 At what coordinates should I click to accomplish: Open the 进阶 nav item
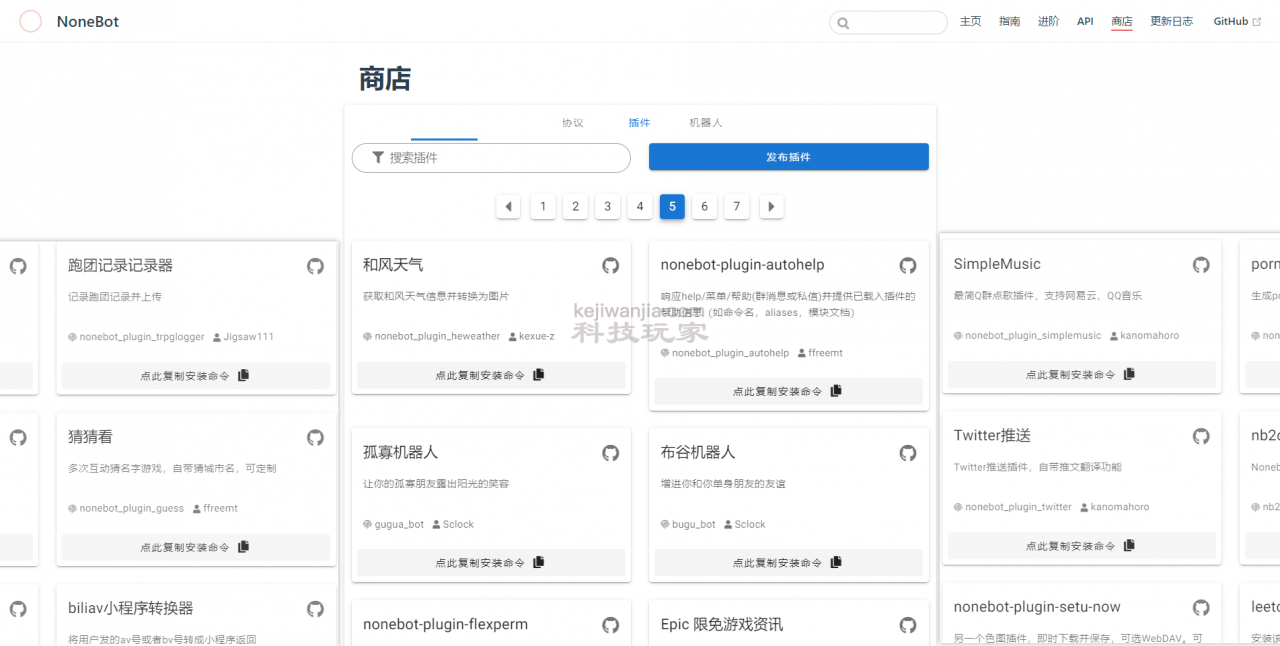click(1048, 21)
